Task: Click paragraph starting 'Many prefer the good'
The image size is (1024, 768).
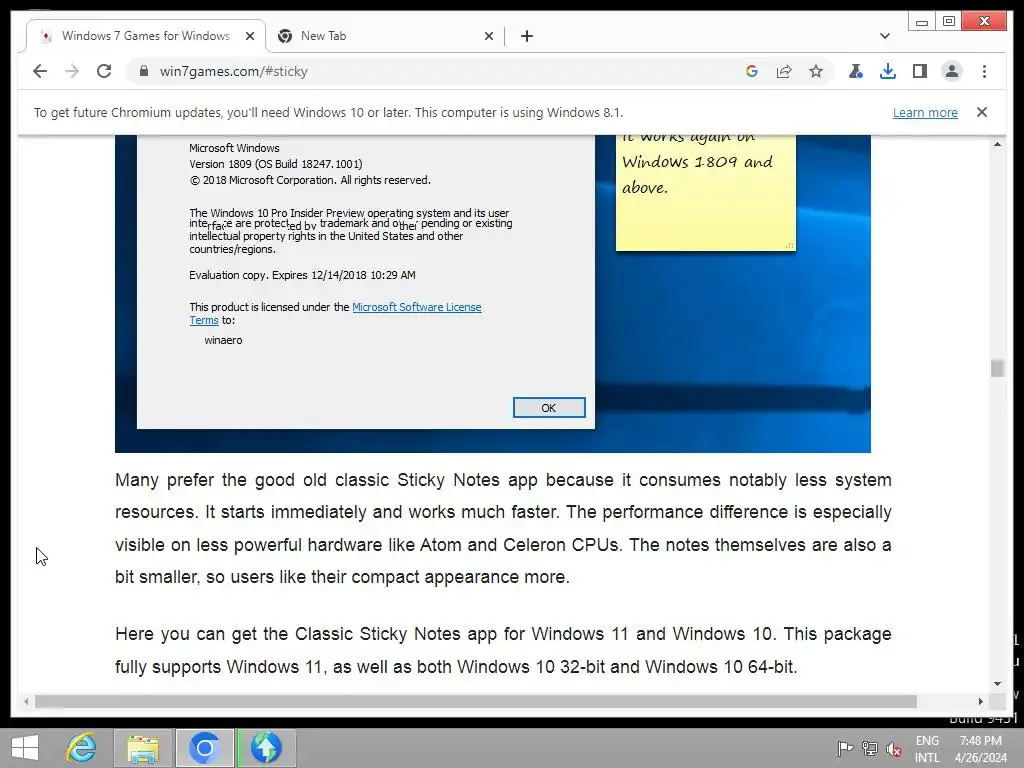Action: coord(503,528)
